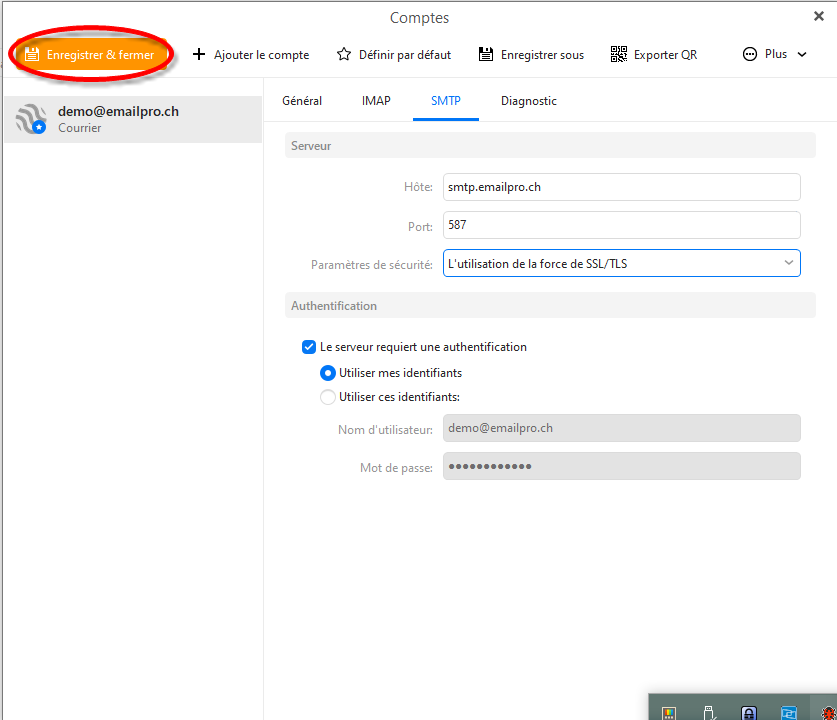
Task: Click the plus icon of Ajouter le compte
Action: point(199,55)
